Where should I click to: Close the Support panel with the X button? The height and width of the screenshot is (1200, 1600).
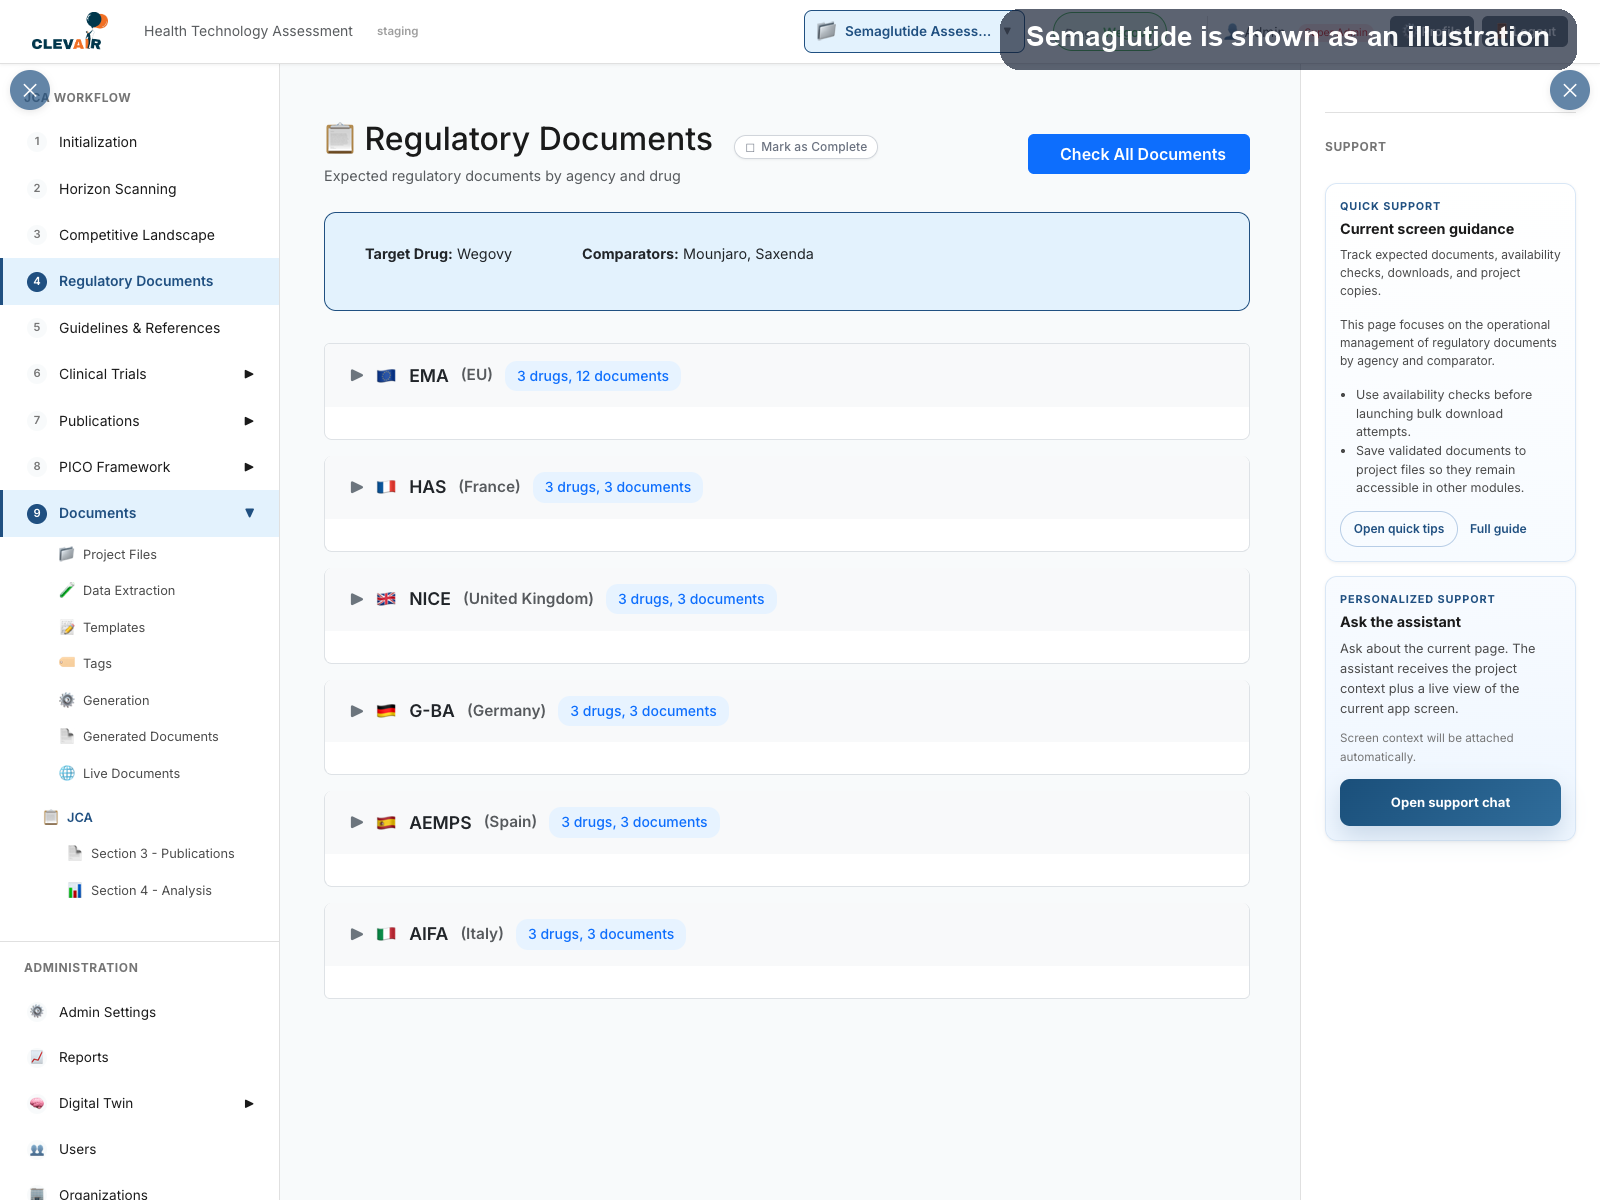click(x=1570, y=90)
